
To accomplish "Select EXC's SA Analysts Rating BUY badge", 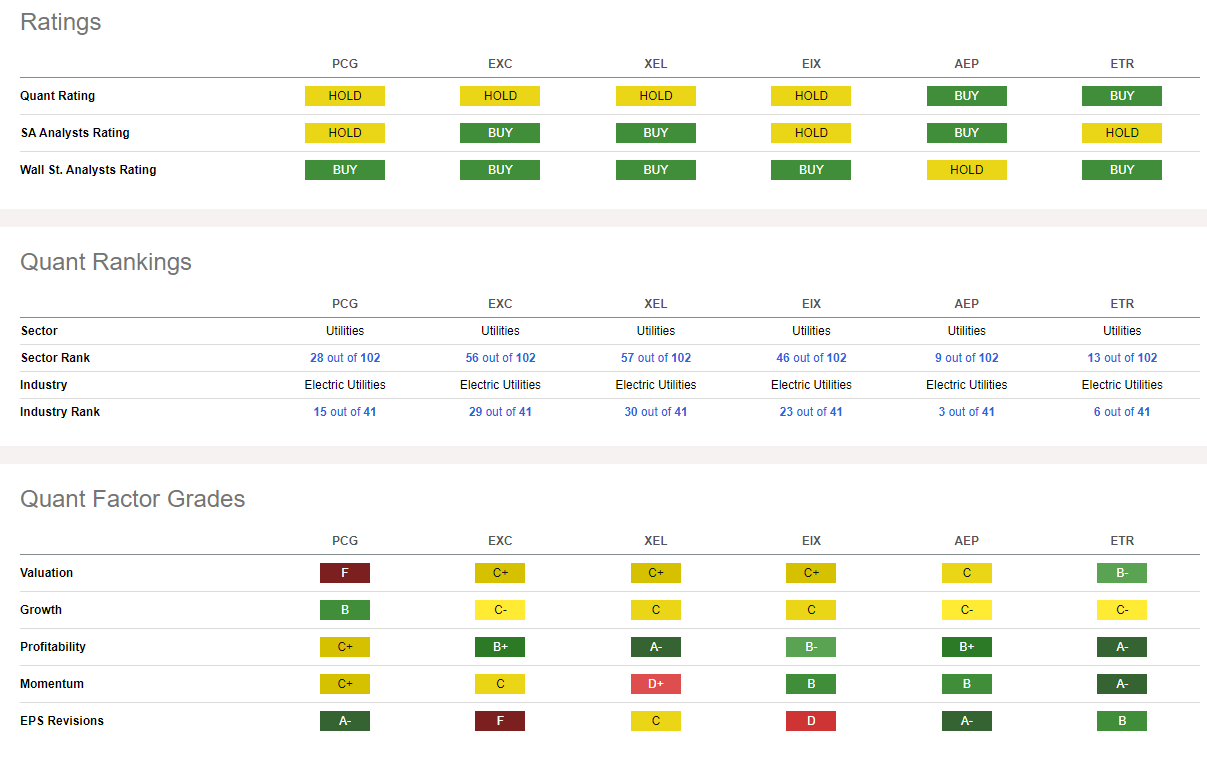I will [500, 133].
